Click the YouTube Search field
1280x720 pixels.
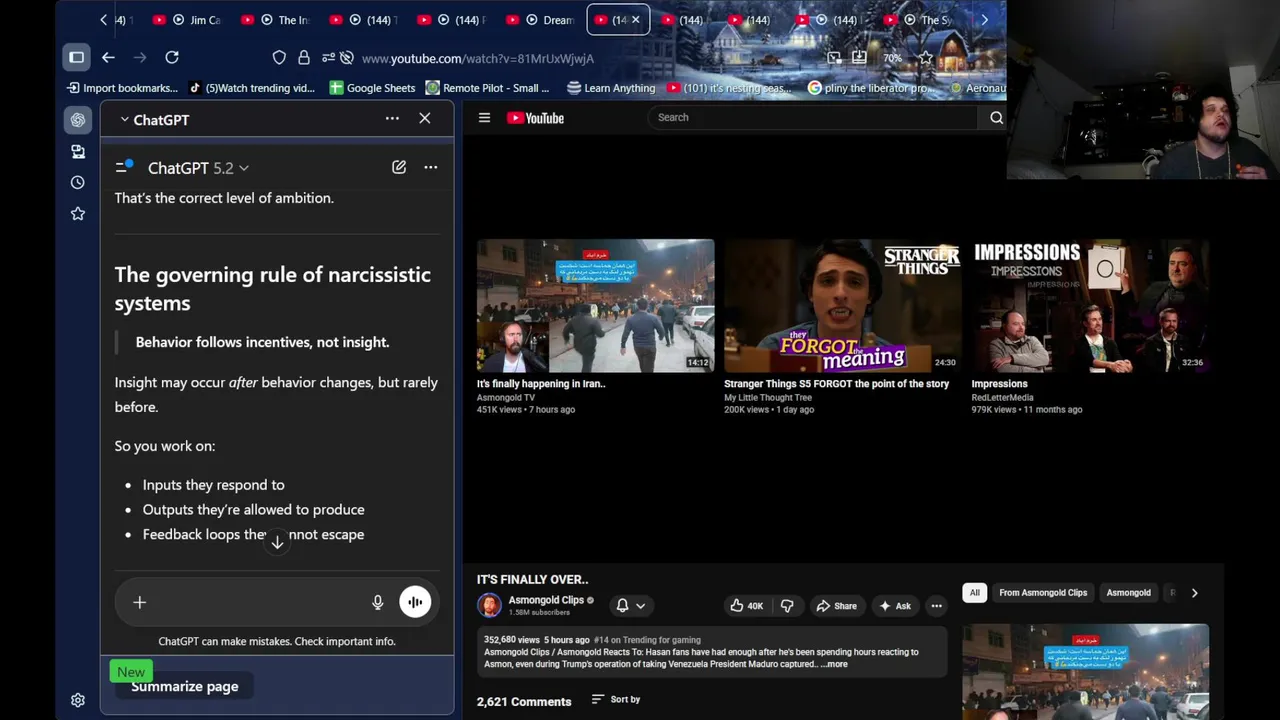(x=812, y=118)
